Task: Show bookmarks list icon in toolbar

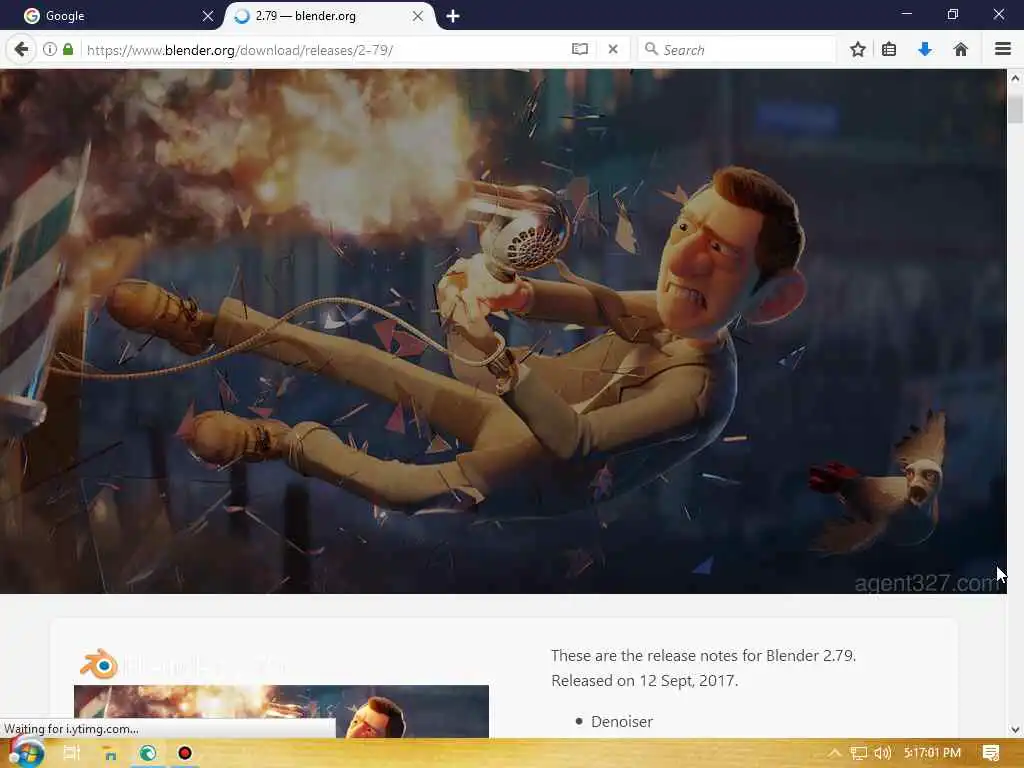Action: coord(889,50)
